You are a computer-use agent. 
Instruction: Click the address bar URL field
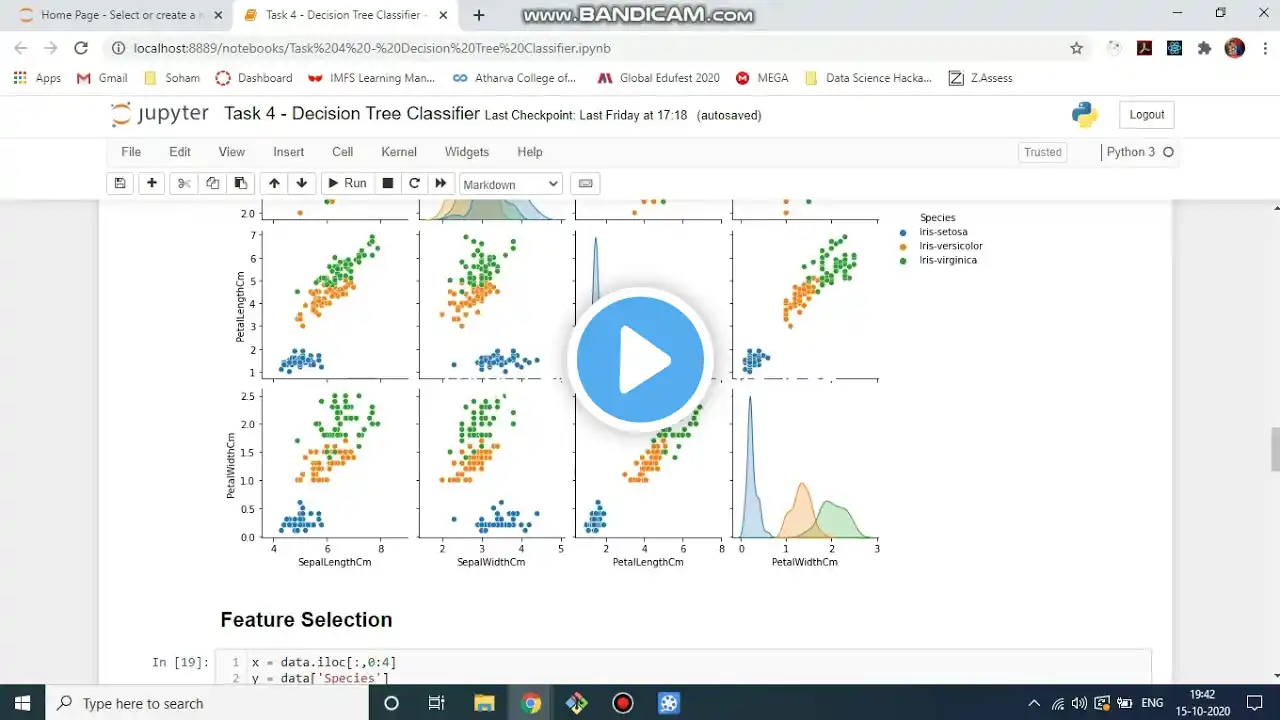click(590, 48)
